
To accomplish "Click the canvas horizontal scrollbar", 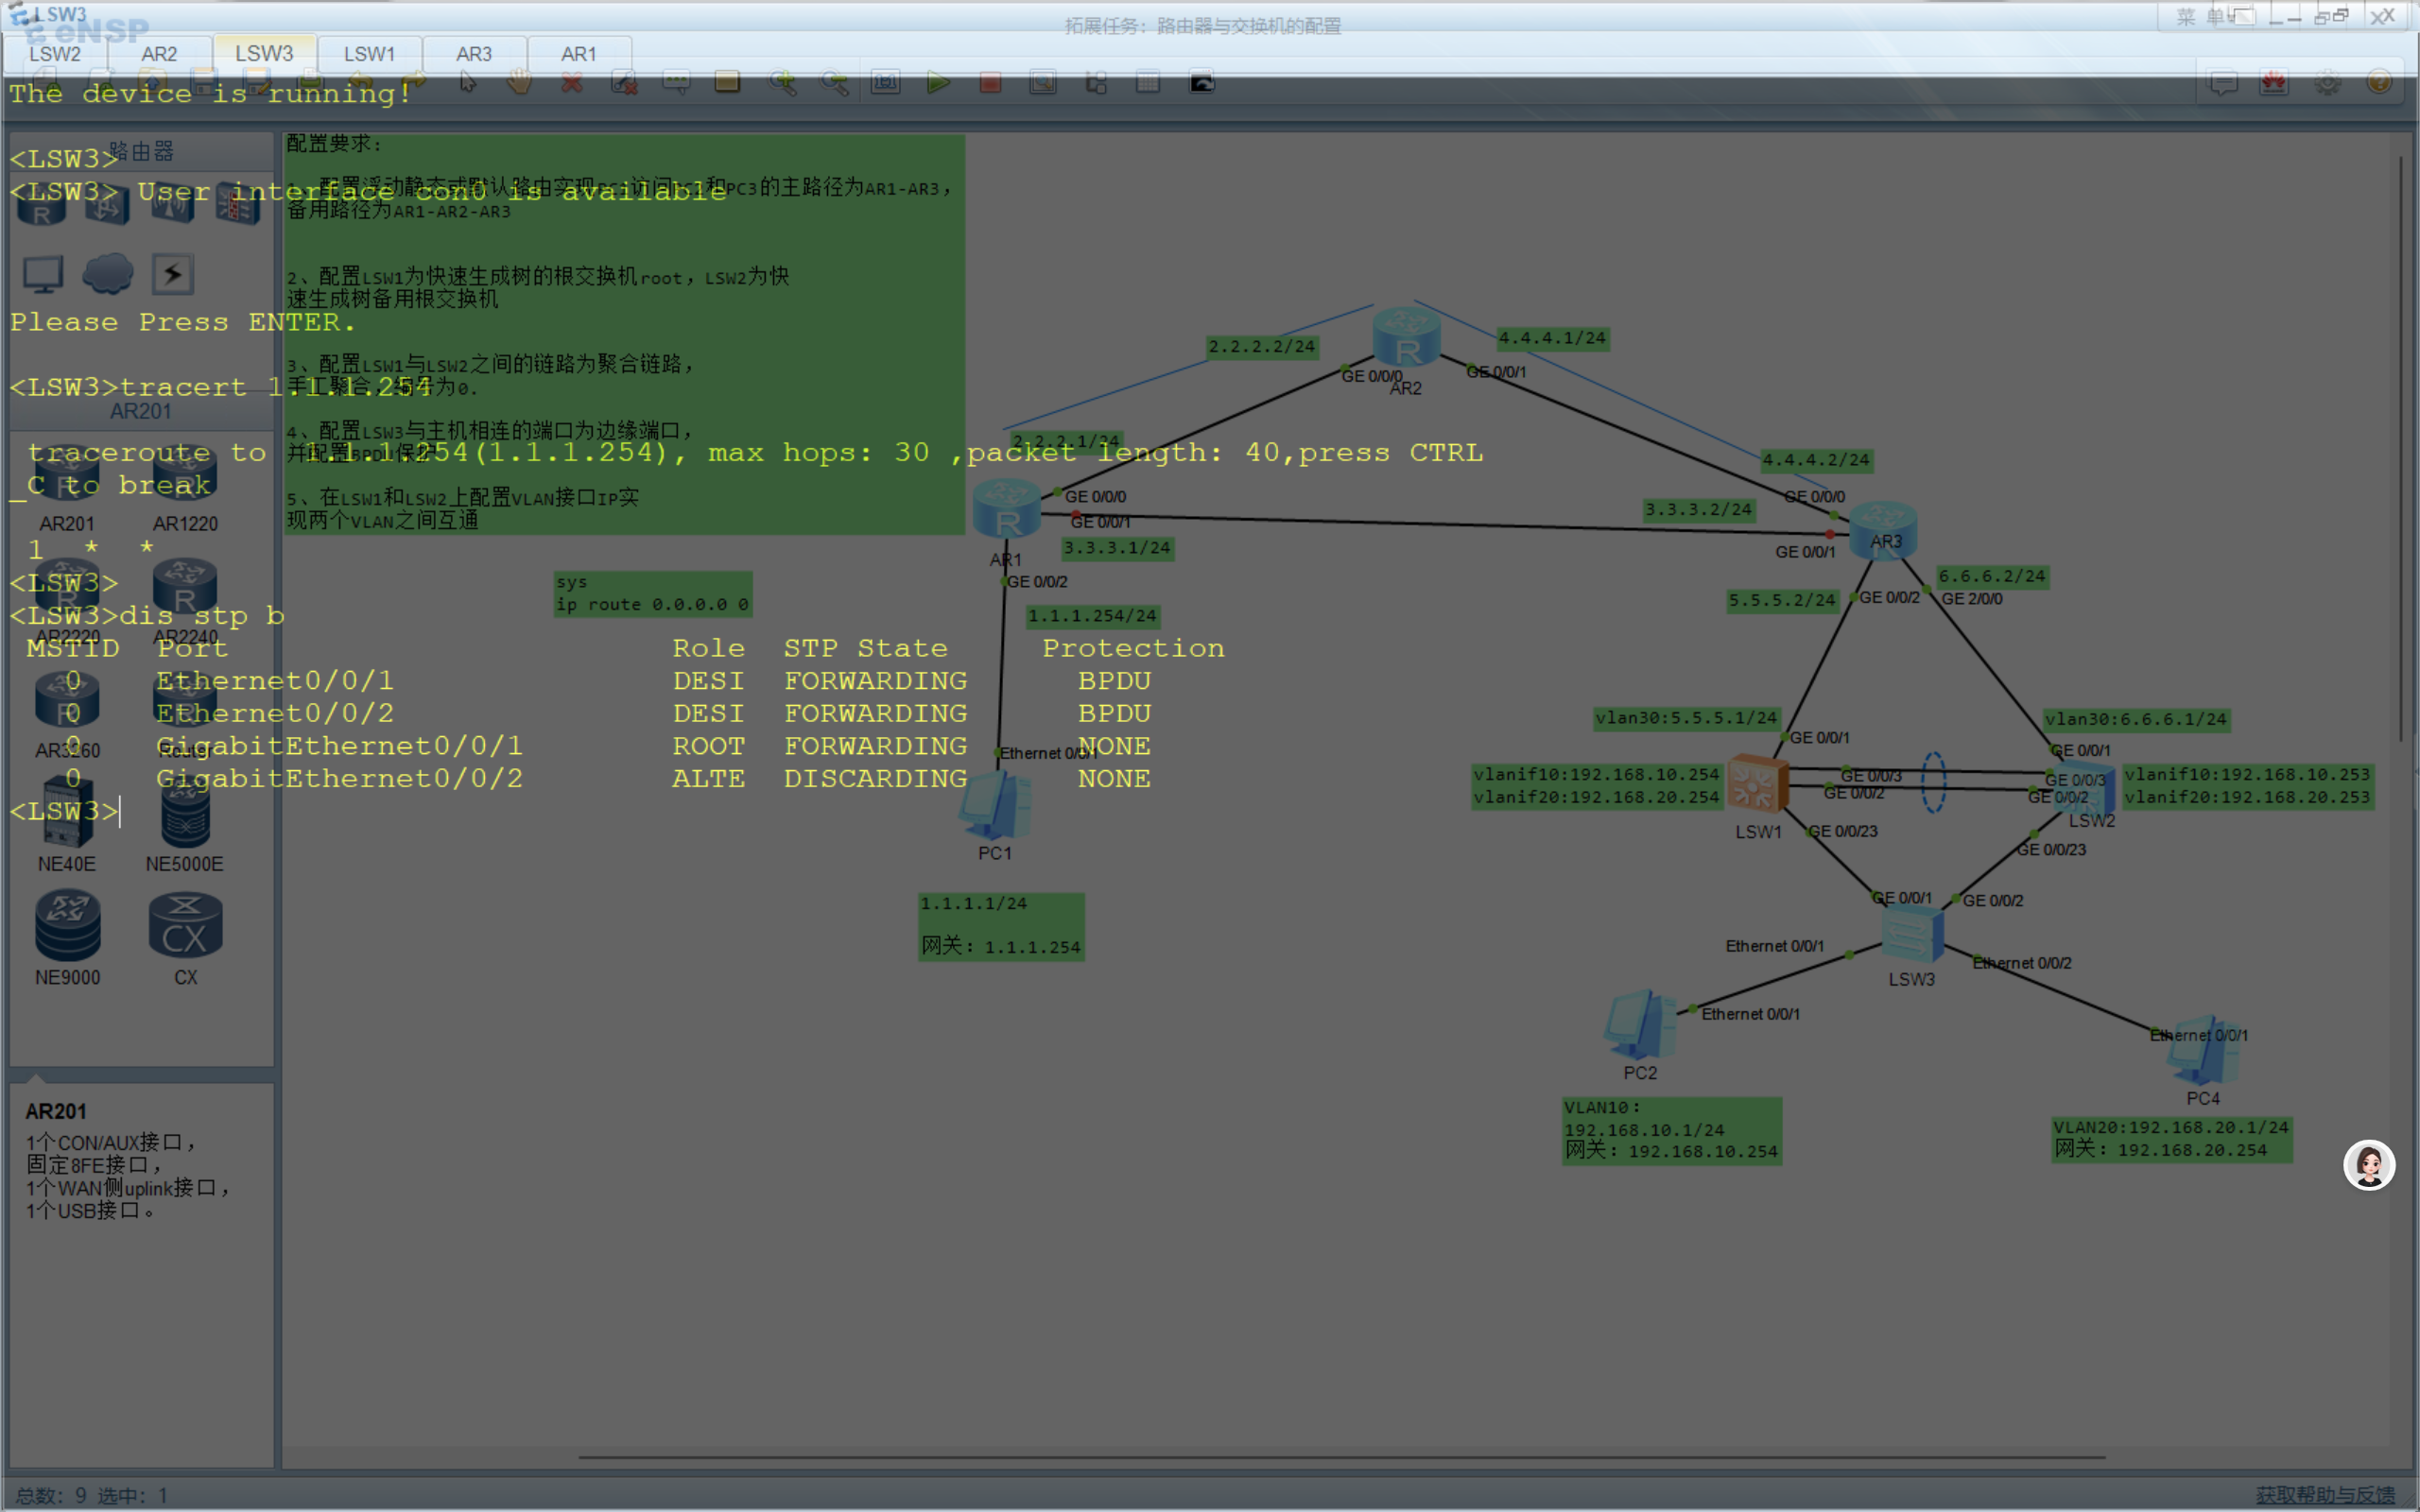I will click(x=1340, y=1458).
